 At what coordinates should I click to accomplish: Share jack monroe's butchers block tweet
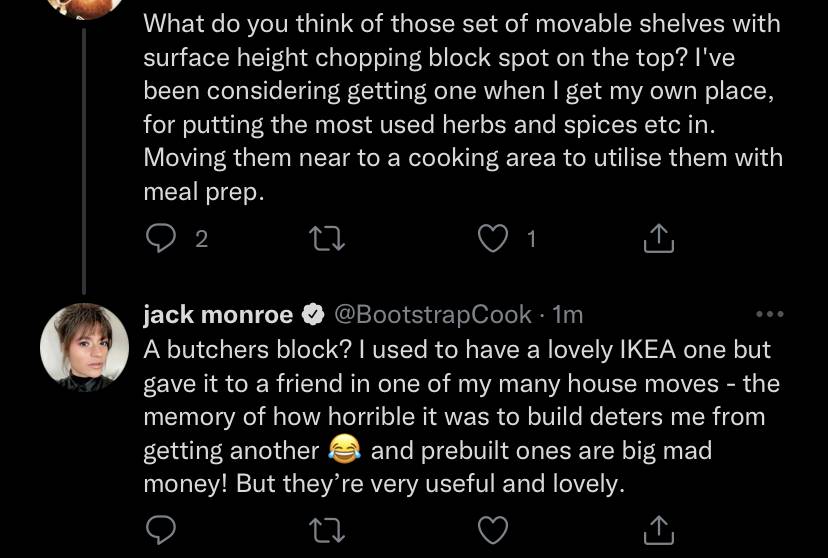pyautogui.click(x=658, y=530)
